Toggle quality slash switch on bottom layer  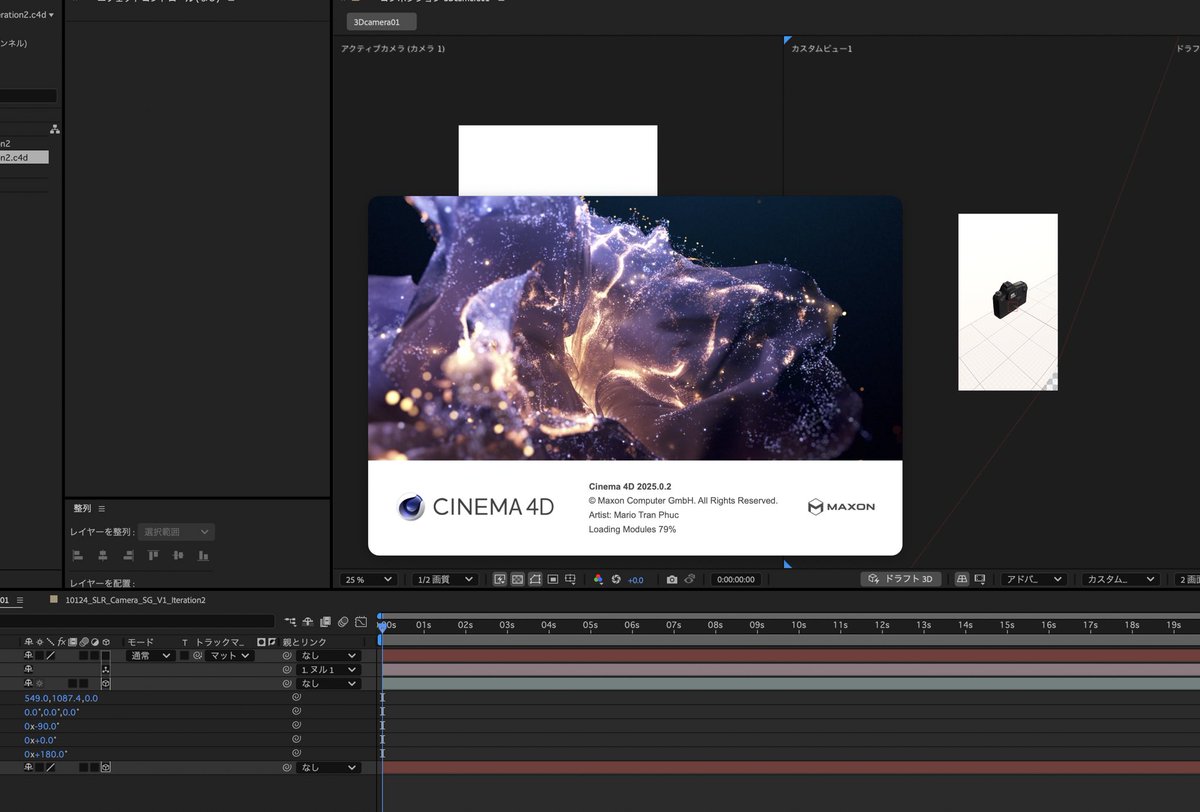[x=51, y=767]
